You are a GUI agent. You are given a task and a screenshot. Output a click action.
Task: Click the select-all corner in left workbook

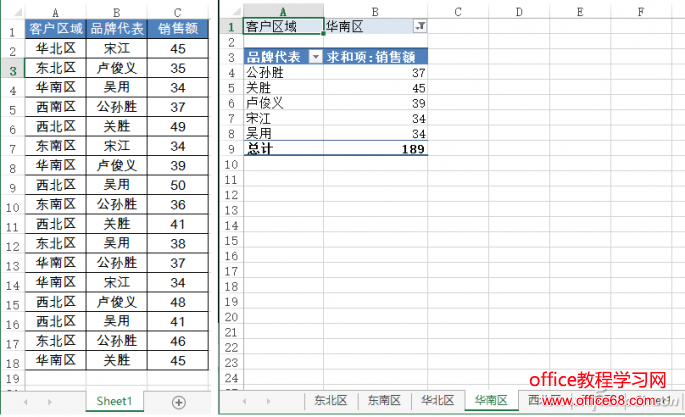(x=17, y=12)
